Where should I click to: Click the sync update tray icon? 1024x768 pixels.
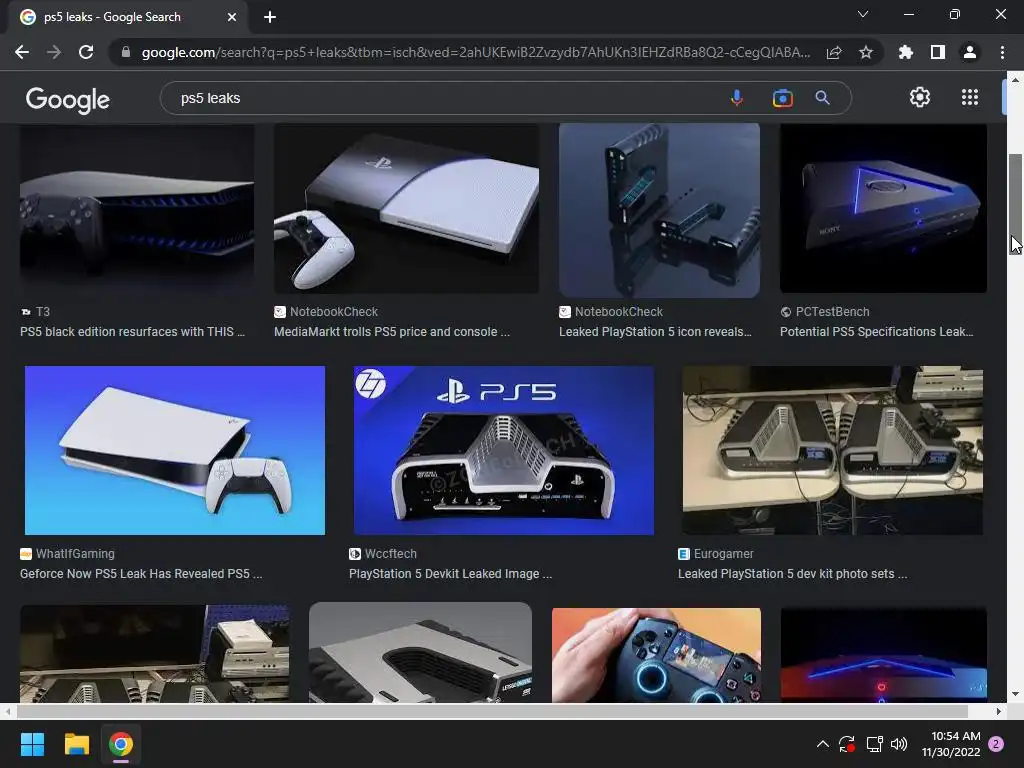847,744
